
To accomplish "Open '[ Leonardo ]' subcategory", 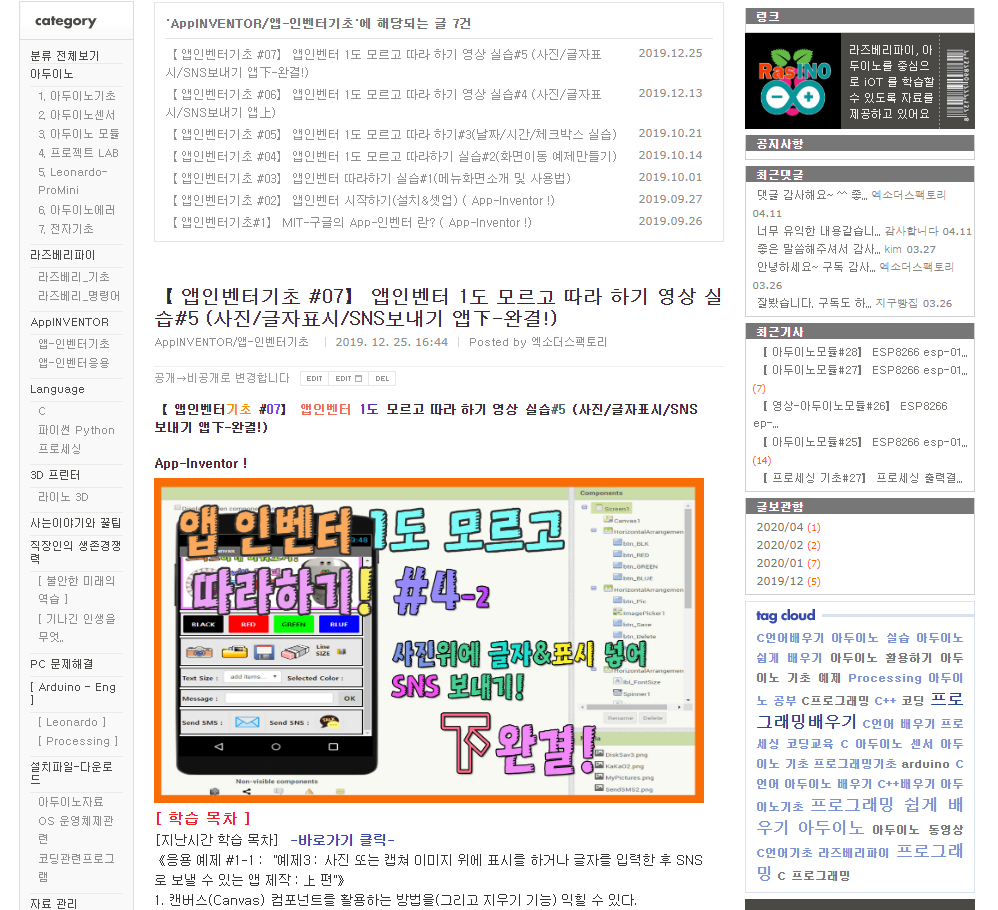I will 72,722.
